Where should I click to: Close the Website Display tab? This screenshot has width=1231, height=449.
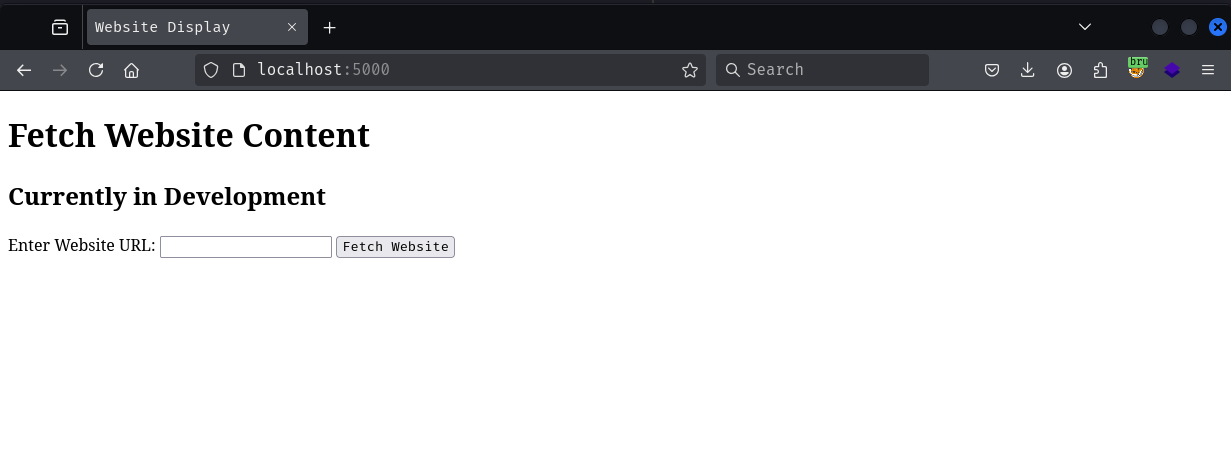(x=292, y=27)
